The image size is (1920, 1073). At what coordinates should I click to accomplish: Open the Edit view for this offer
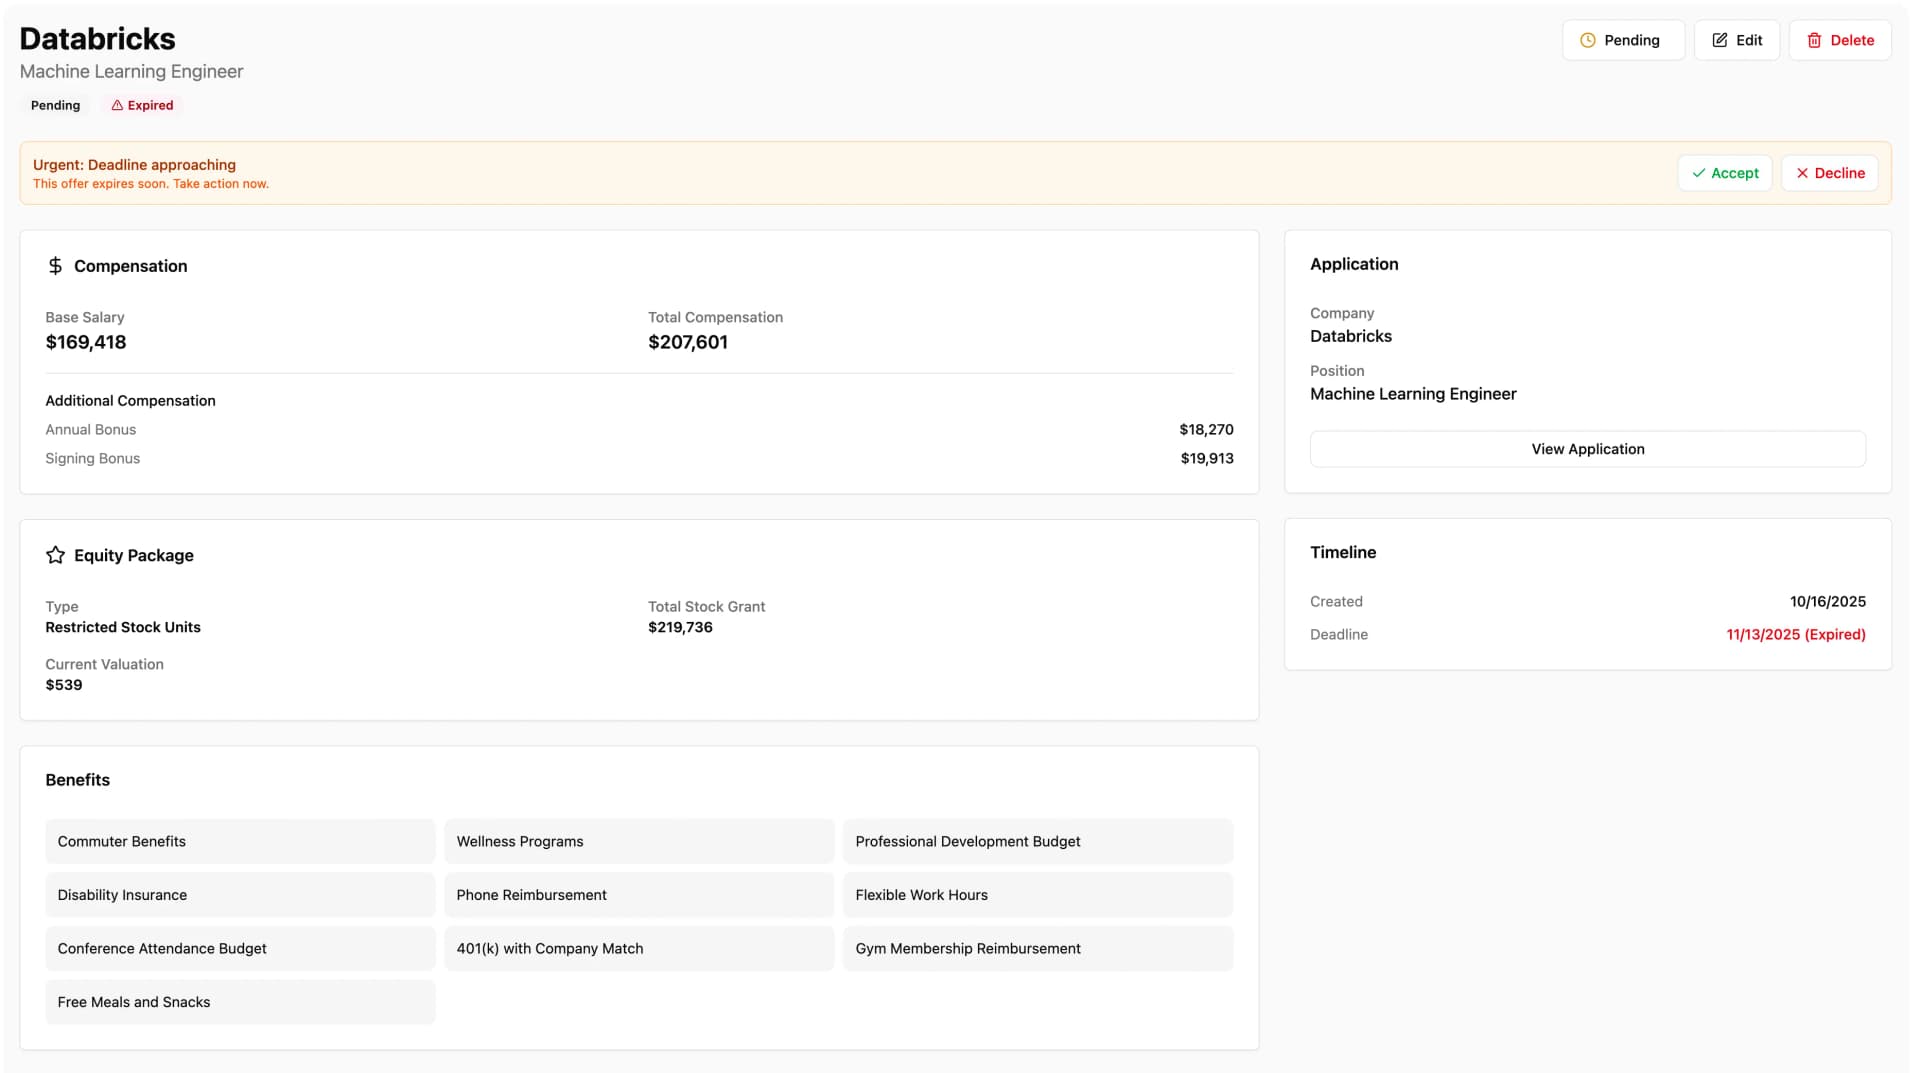coord(1737,40)
